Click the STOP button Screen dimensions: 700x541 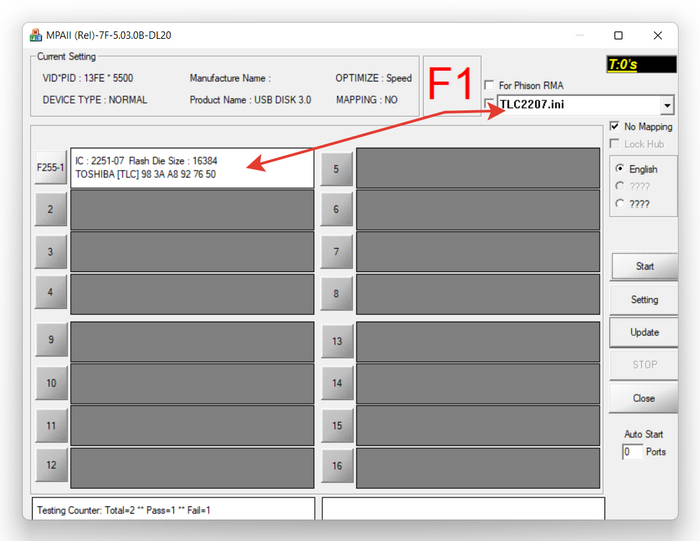coord(644,365)
